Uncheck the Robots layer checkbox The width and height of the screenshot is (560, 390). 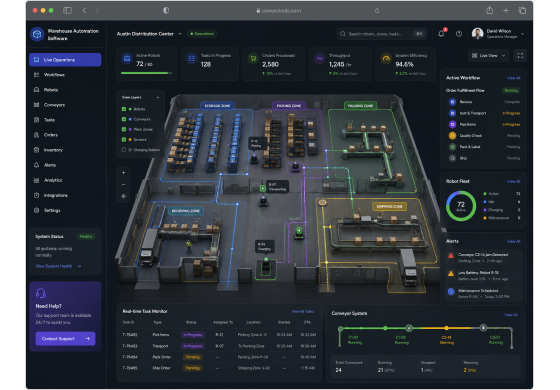124,109
